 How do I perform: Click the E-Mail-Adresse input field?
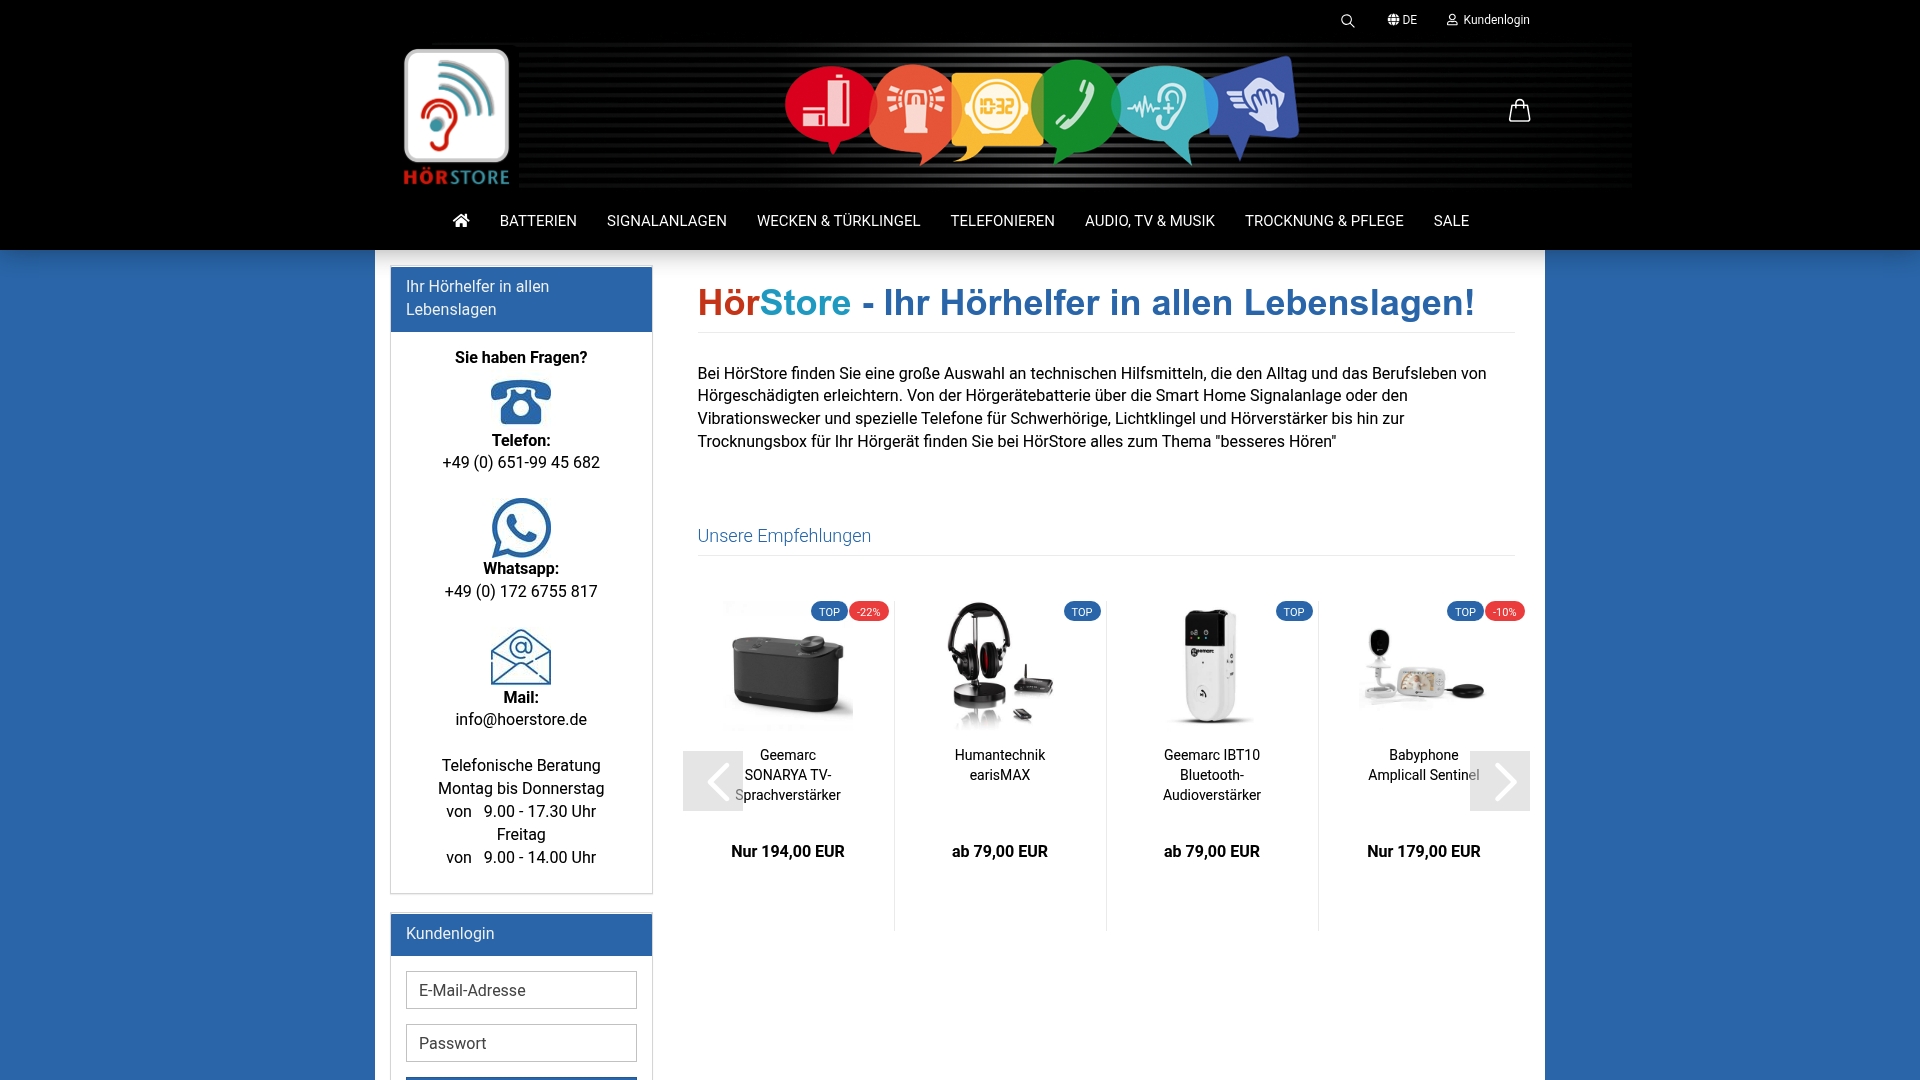click(x=521, y=990)
